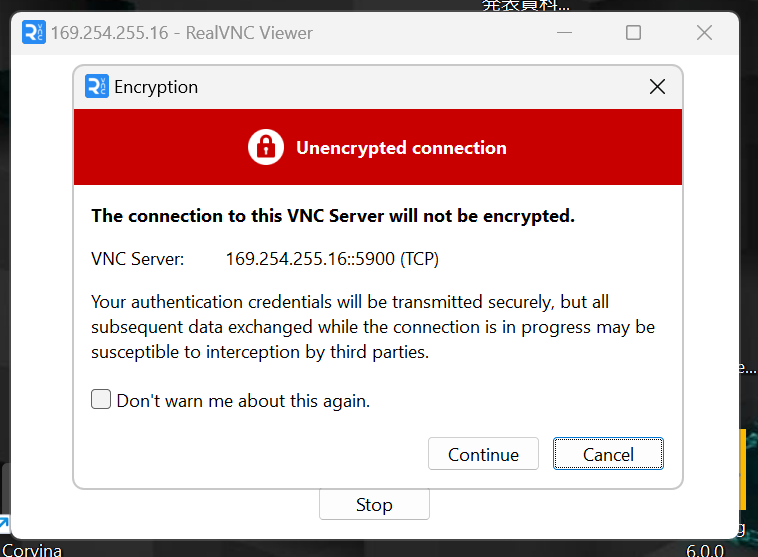This screenshot has width=758, height=557.
Task: Click the Encryption dialog title text
Action: [156, 87]
